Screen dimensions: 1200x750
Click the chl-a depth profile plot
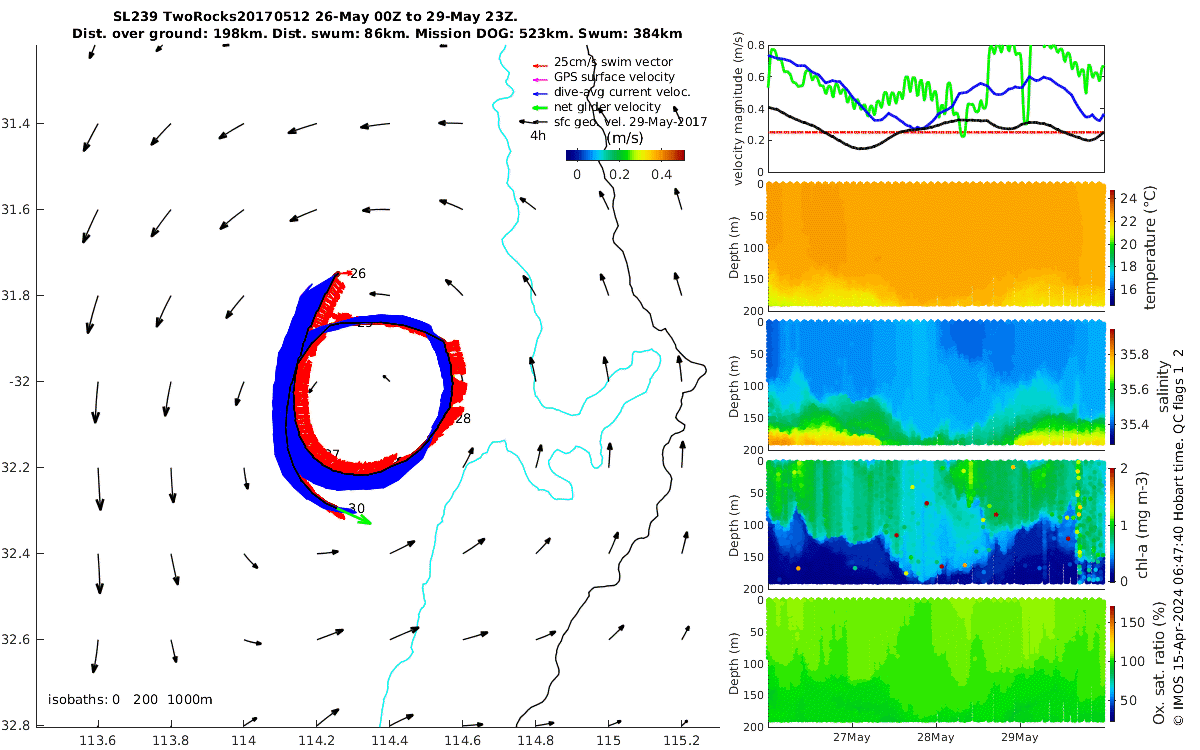point(935,522)
